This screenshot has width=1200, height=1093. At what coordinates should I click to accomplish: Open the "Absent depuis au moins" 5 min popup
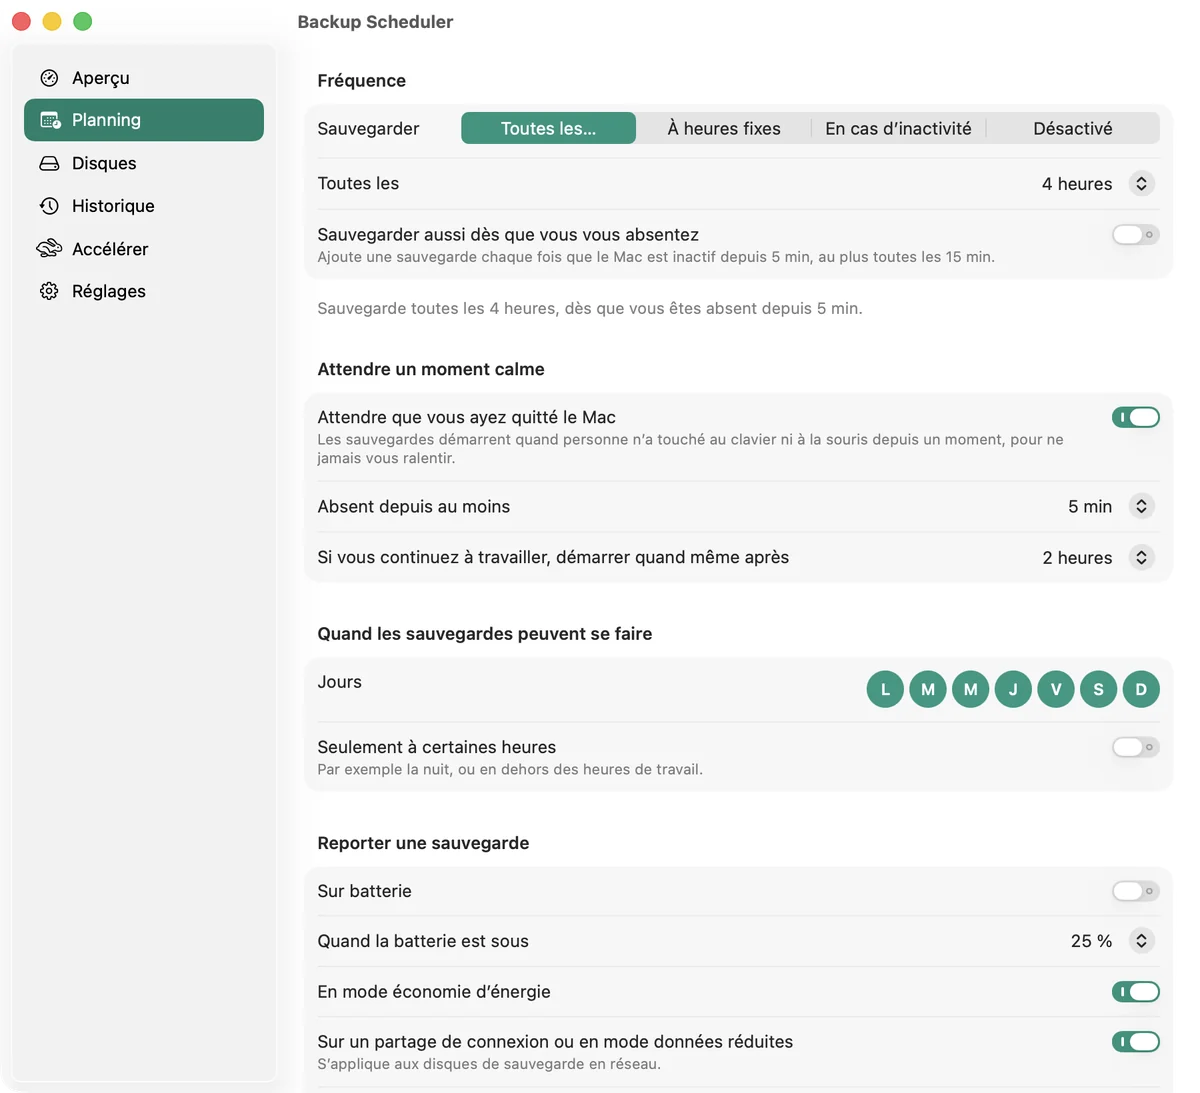coord(1141,506)
